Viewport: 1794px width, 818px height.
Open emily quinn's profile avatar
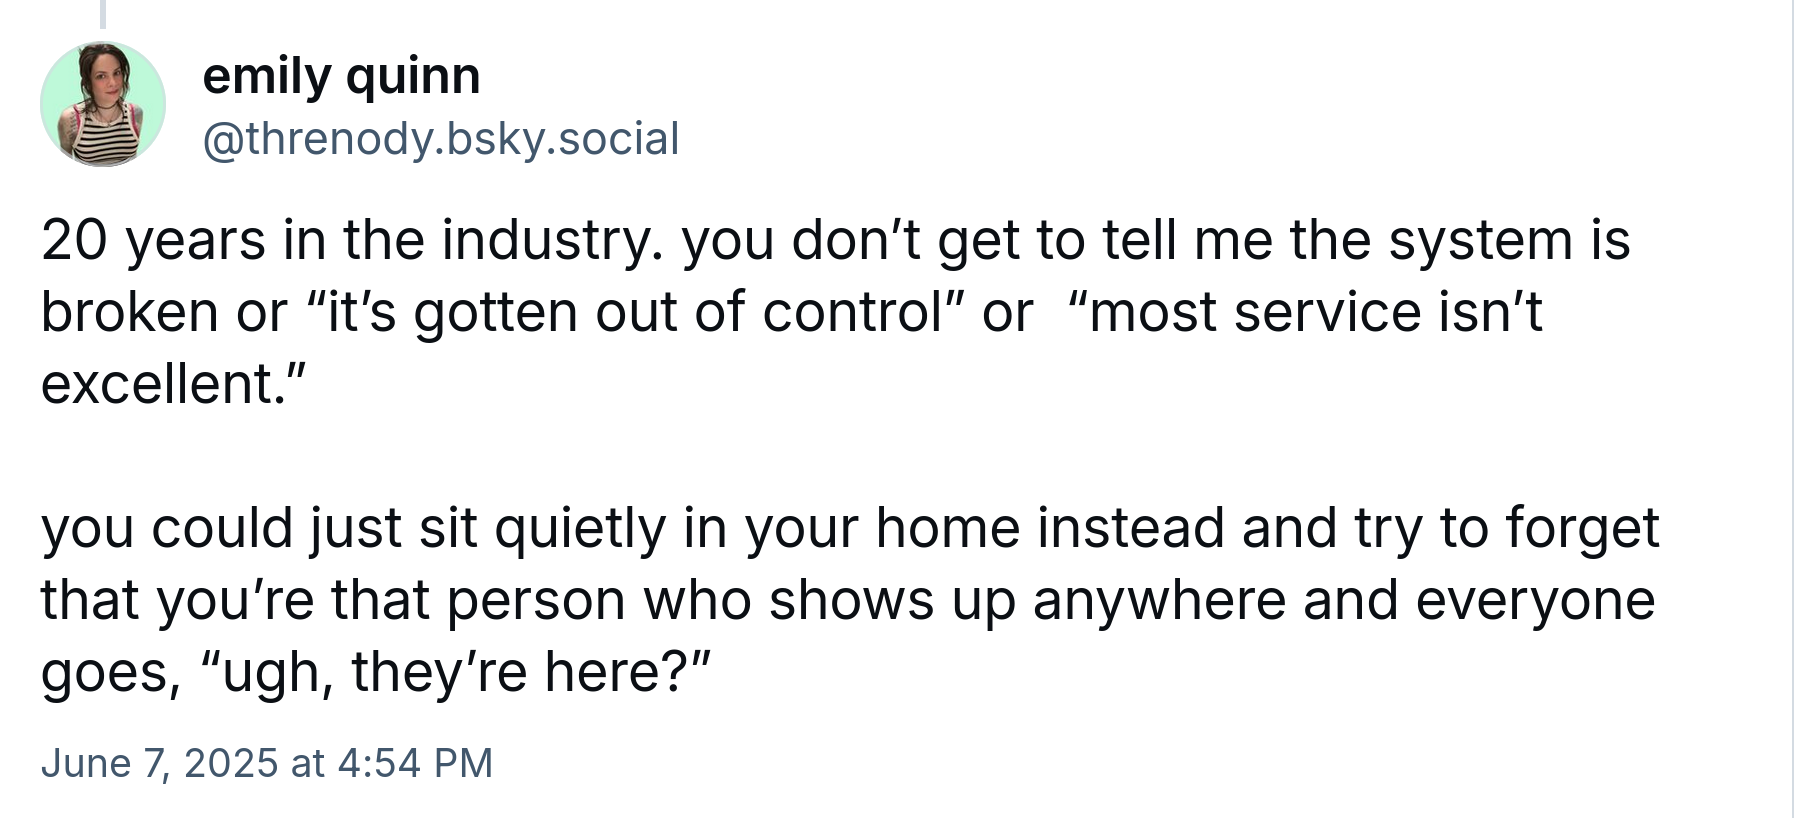103,104
